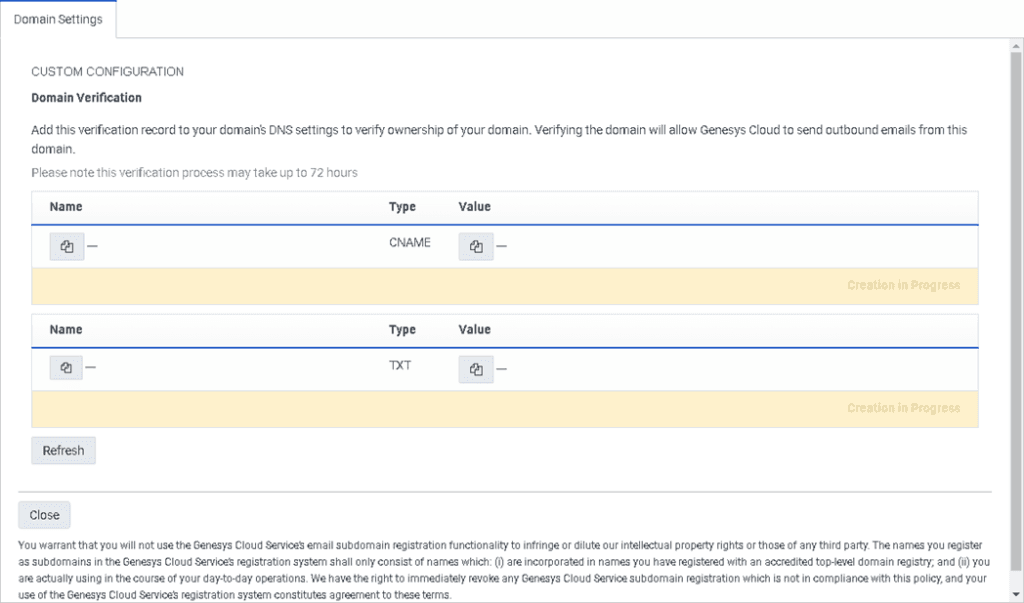Click the CNAME type label
This screenshot has height=603, width=1024.
pos(409,242)
